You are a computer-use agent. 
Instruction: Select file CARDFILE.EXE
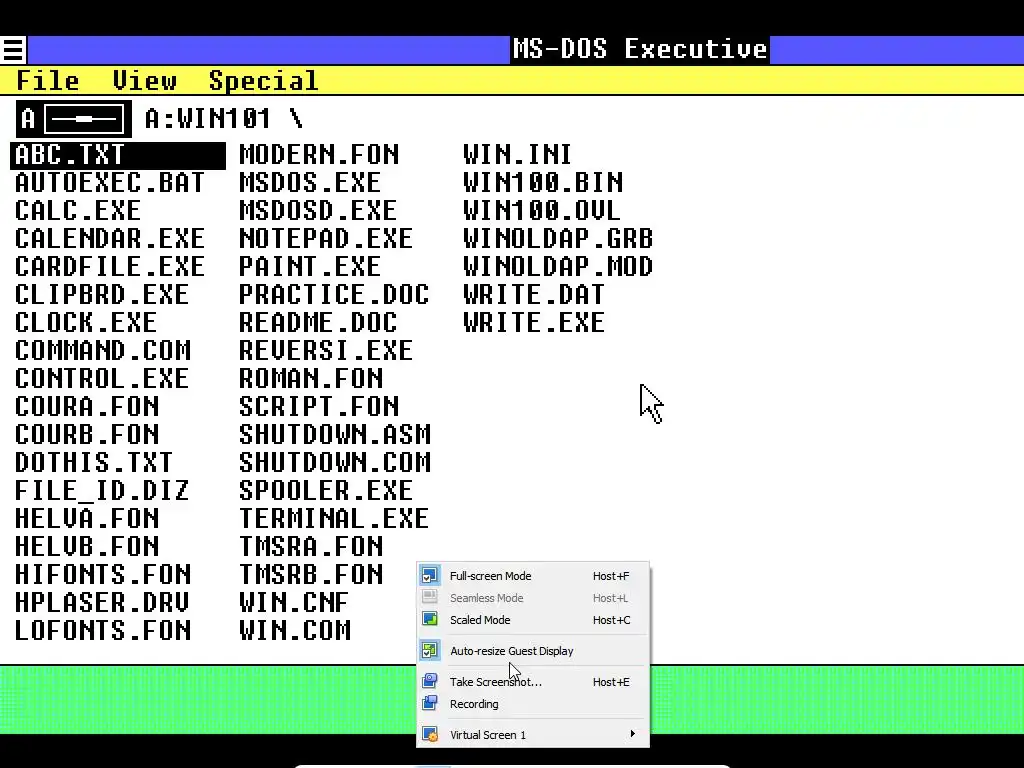pyautogui.click(x=110, y=267)
